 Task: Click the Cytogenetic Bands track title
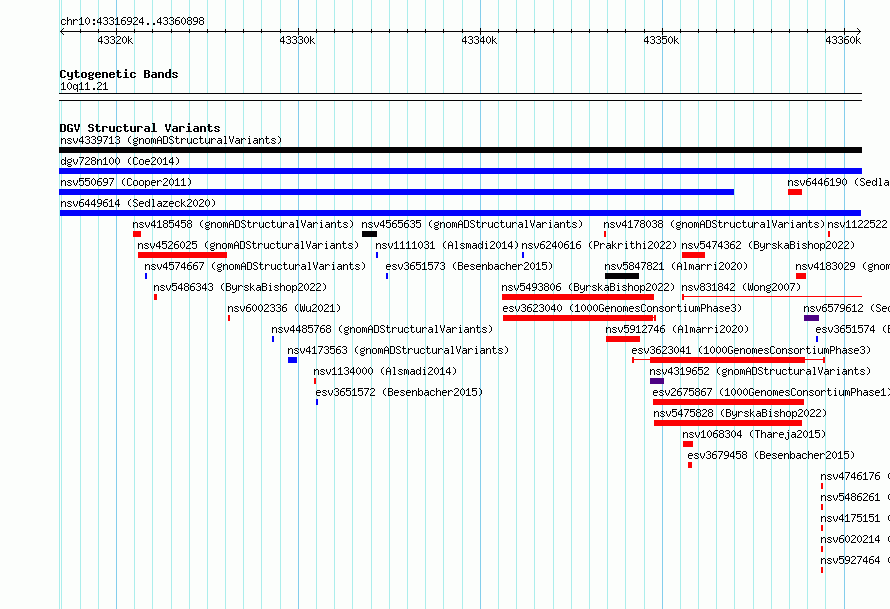pyautogui.click(x=119, y=74)
